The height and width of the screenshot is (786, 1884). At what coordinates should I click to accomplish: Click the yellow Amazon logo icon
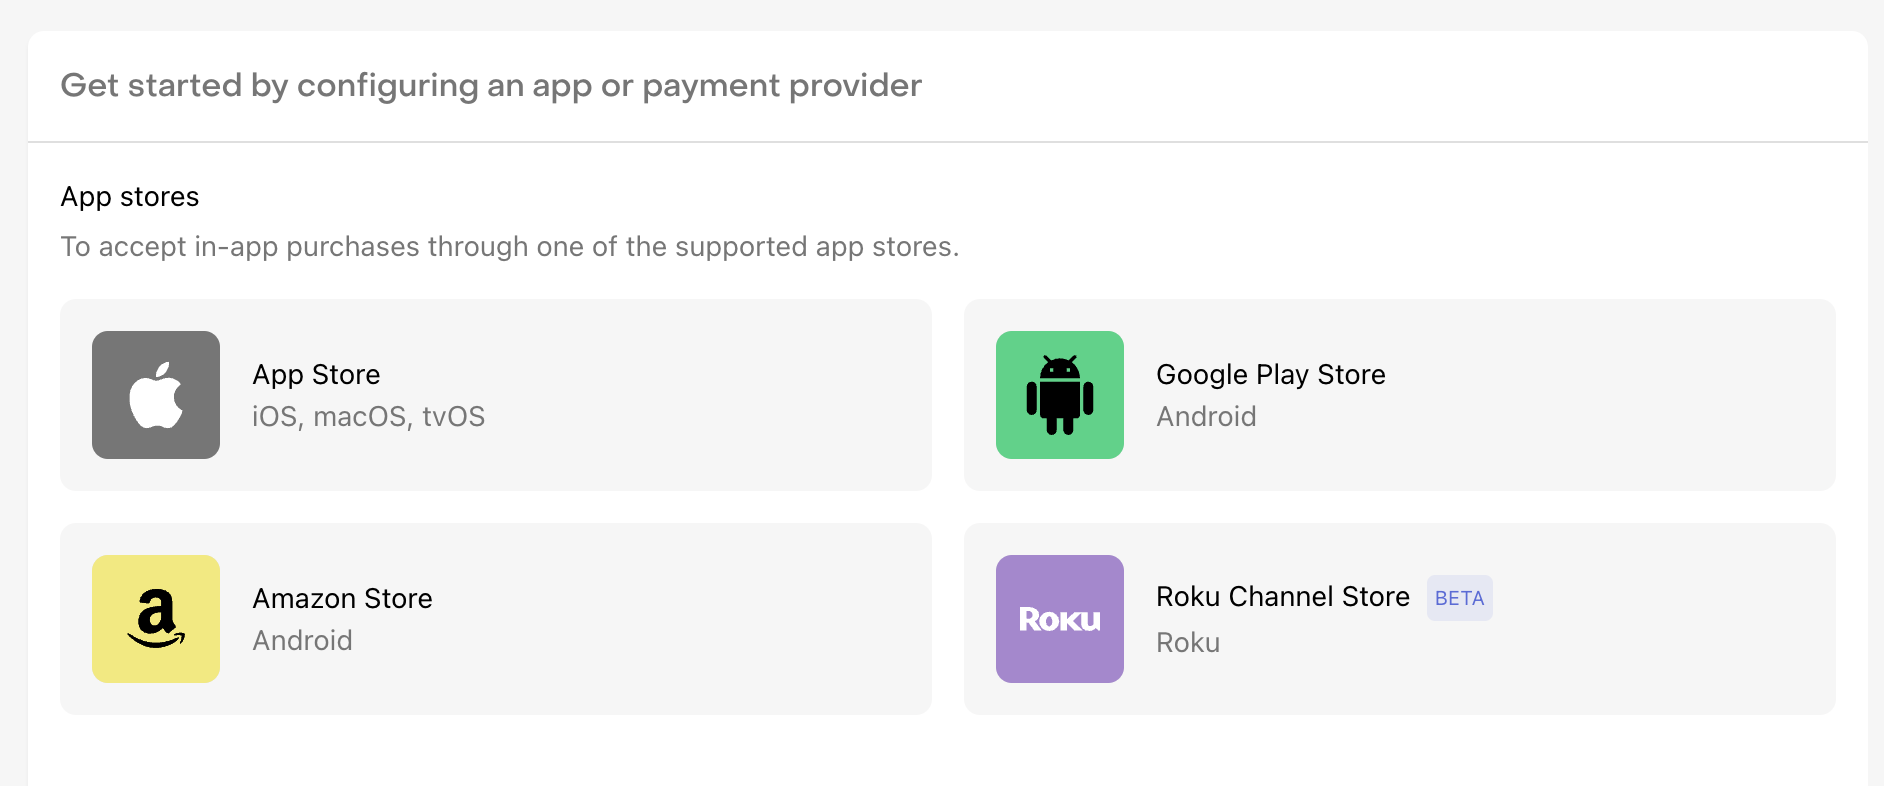[156, 619]
